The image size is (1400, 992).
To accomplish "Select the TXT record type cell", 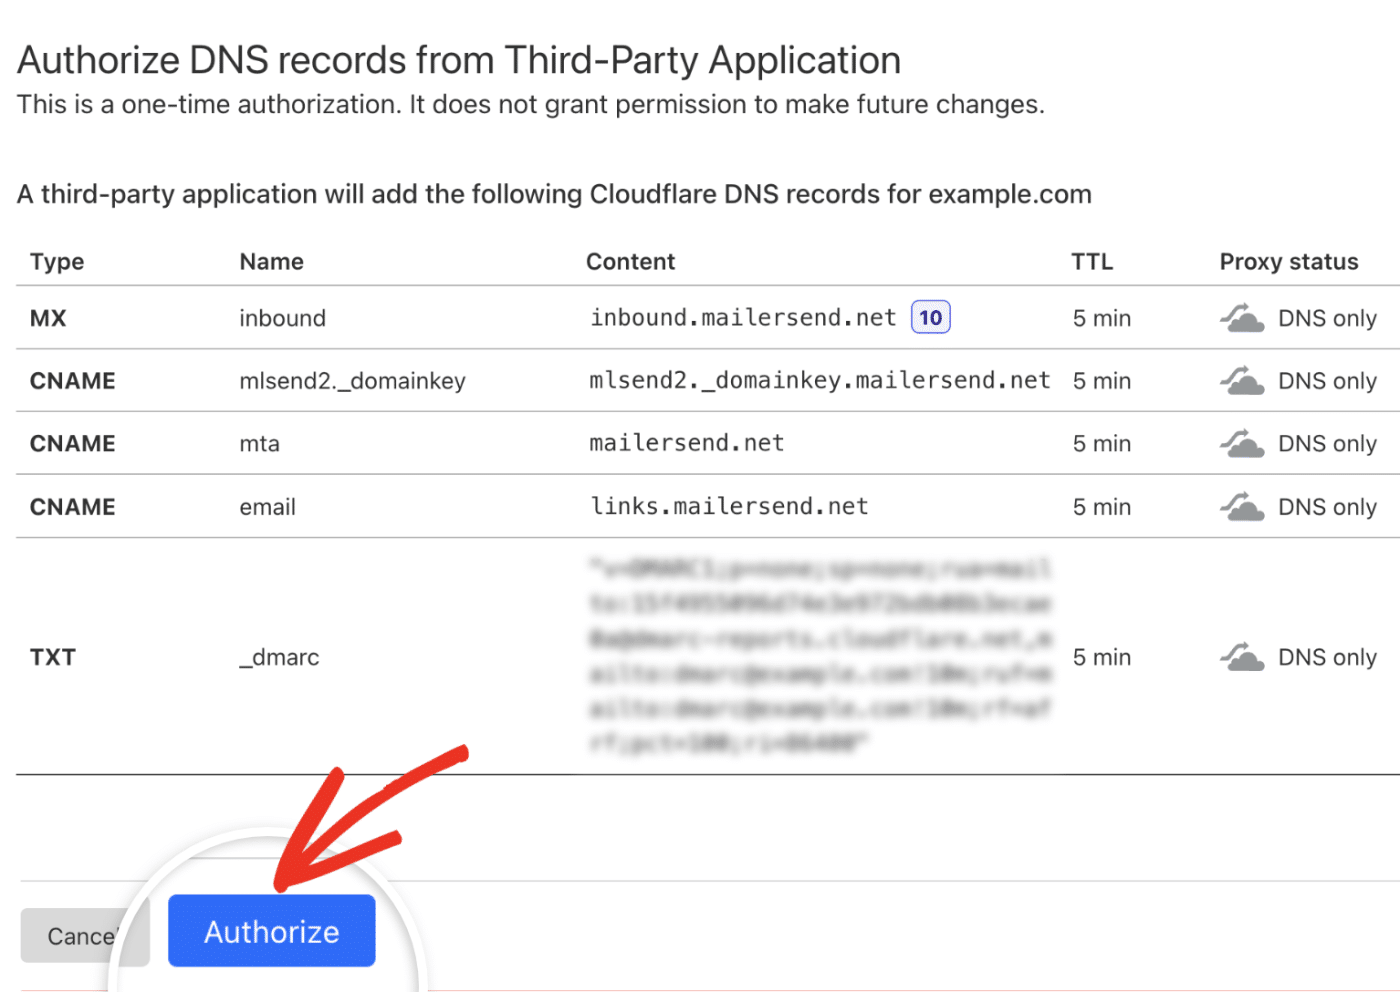I will pyautogui.click(x=53, y=657).
